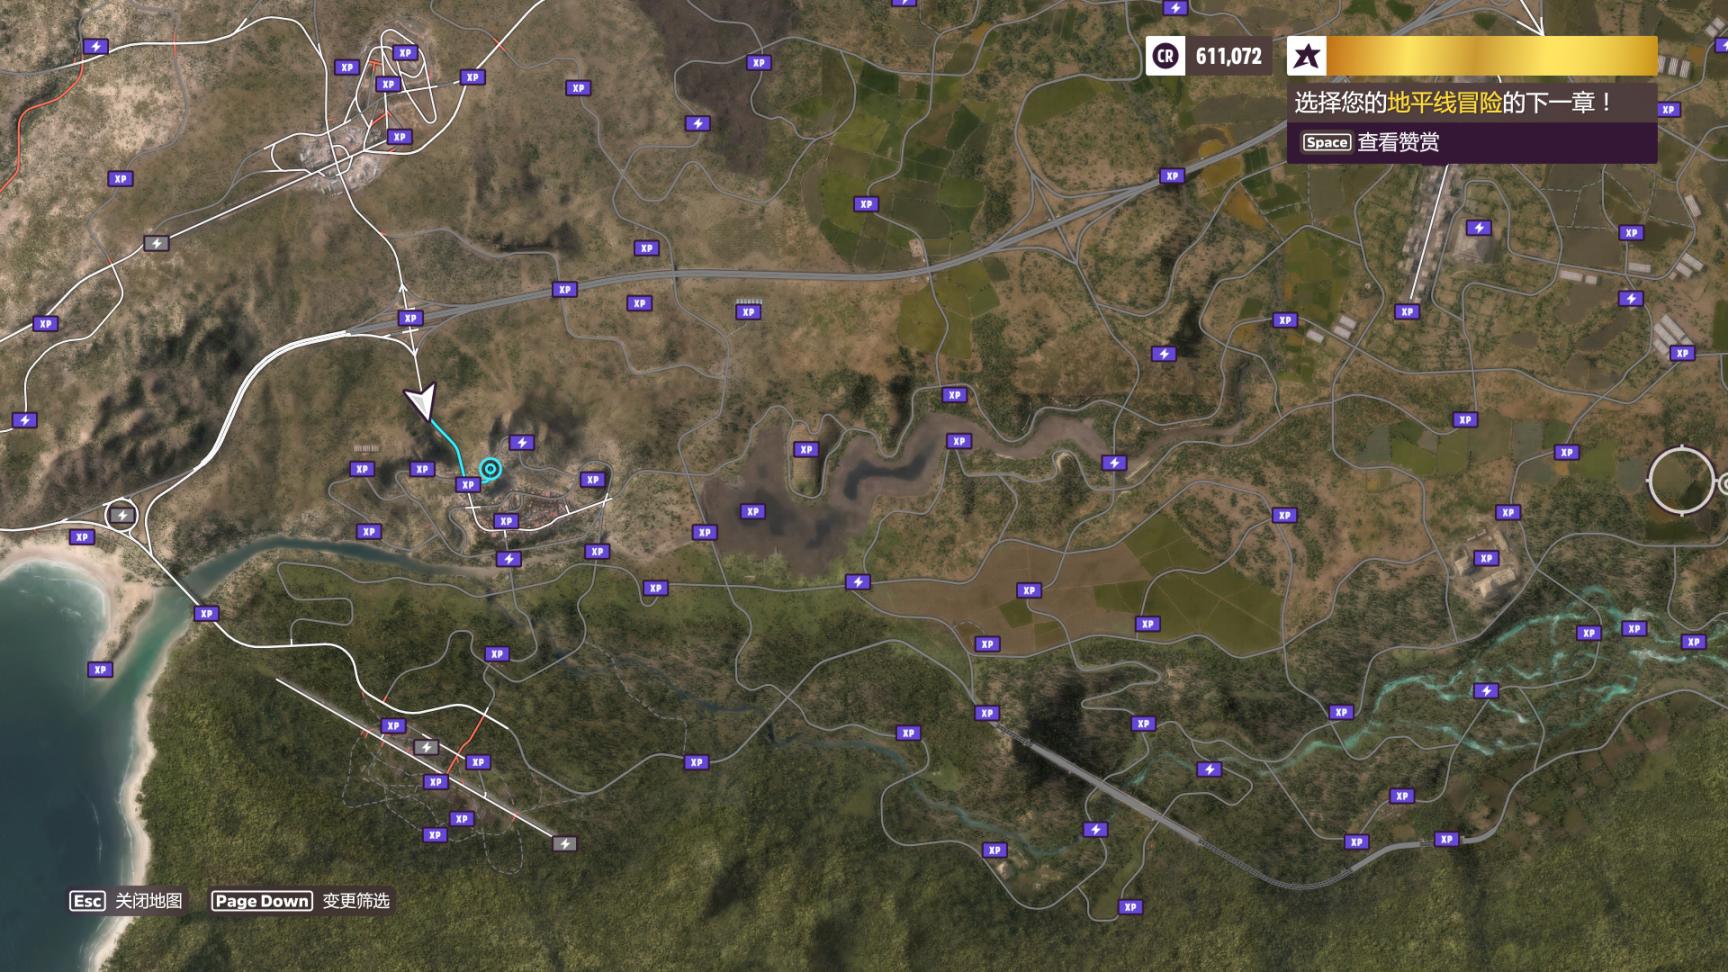Select the fast travel board on the turquoise river

click(x=1486, y=691)
